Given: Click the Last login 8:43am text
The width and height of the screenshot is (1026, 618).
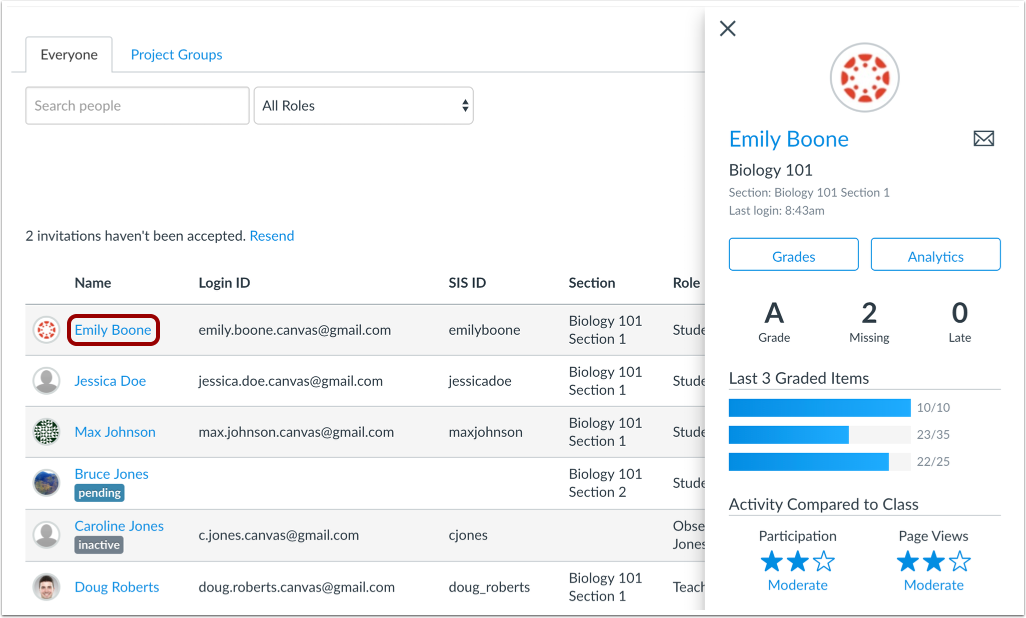Looking at the screenshot, I should click(x=777, y=211).
